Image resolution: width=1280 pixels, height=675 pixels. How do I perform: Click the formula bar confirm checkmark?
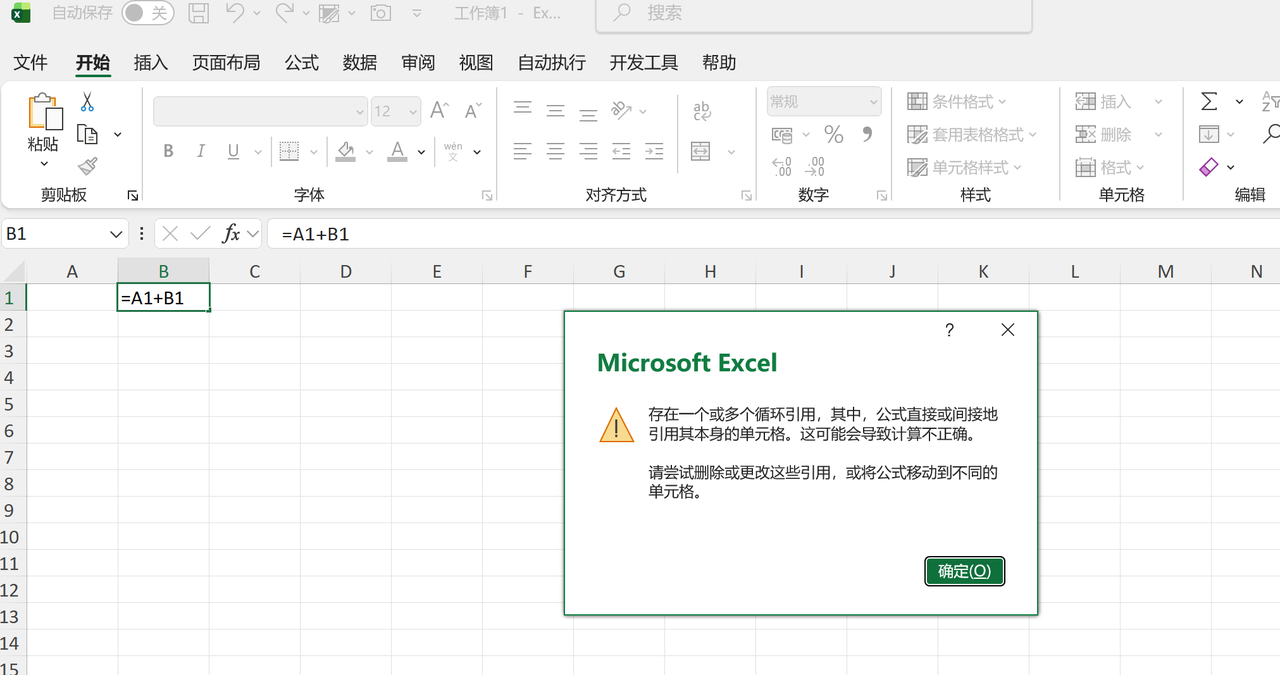[200, 234]
